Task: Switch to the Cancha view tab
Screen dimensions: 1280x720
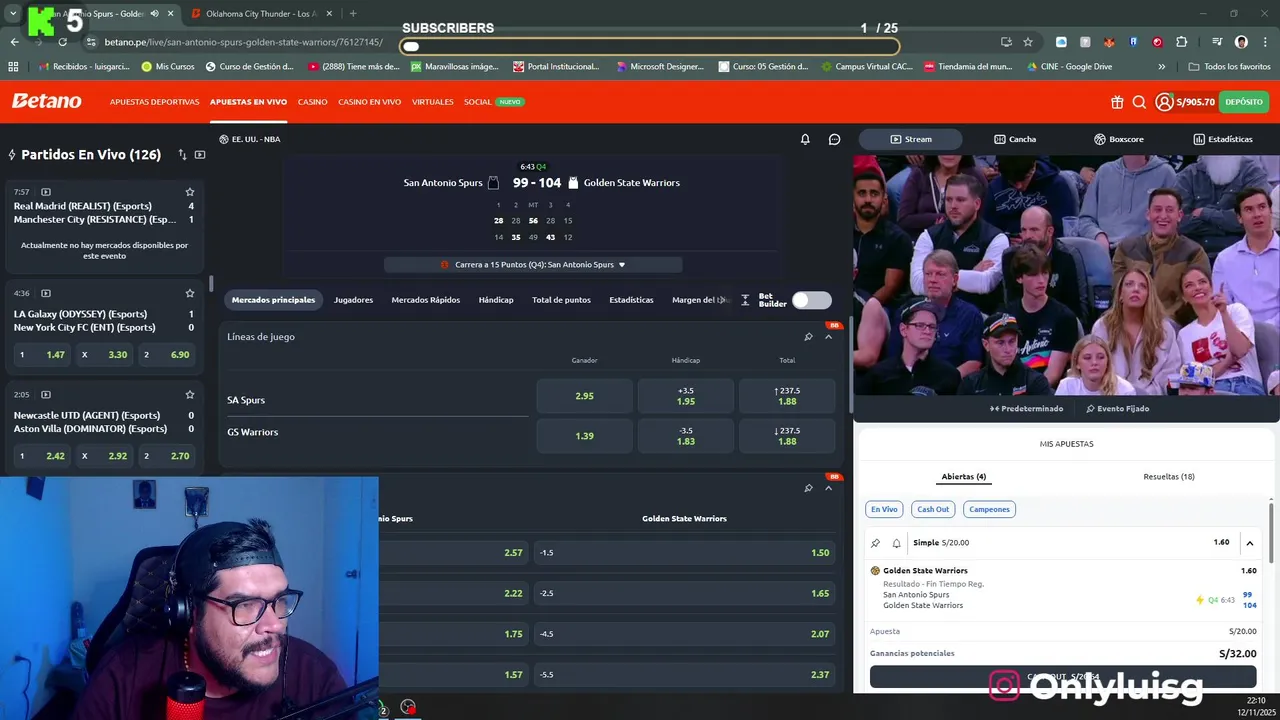Action: coord(1015,139)
